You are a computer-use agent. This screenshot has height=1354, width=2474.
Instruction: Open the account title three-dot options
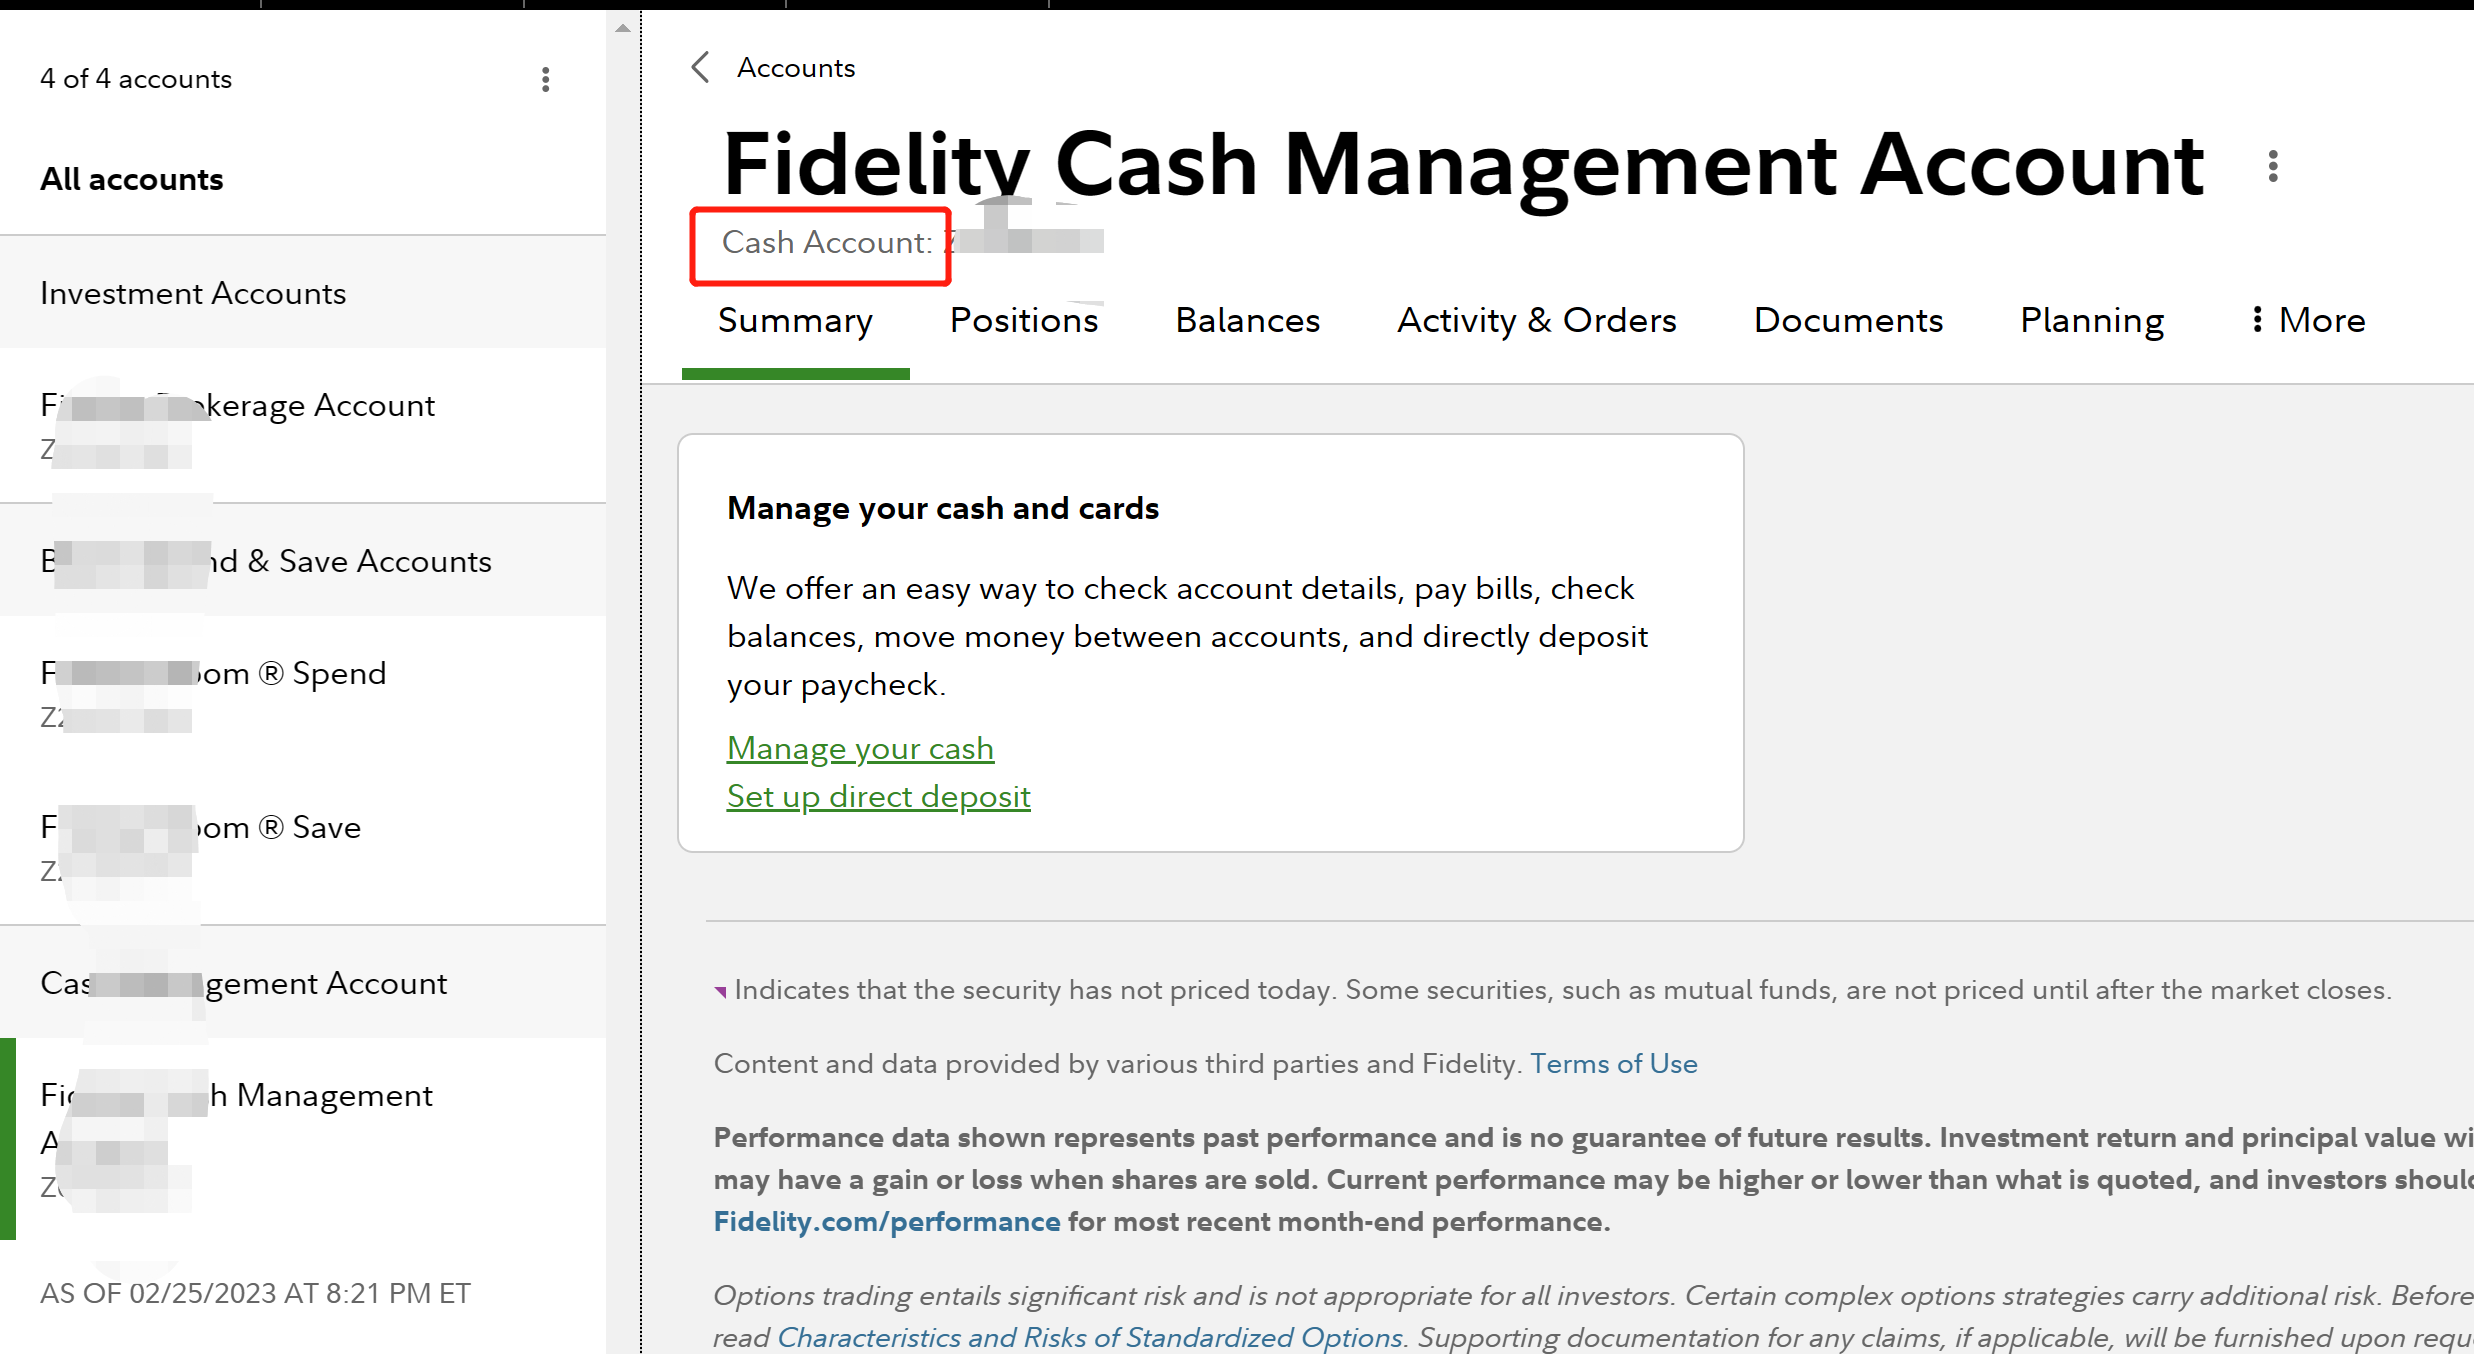coord(2272,166)
